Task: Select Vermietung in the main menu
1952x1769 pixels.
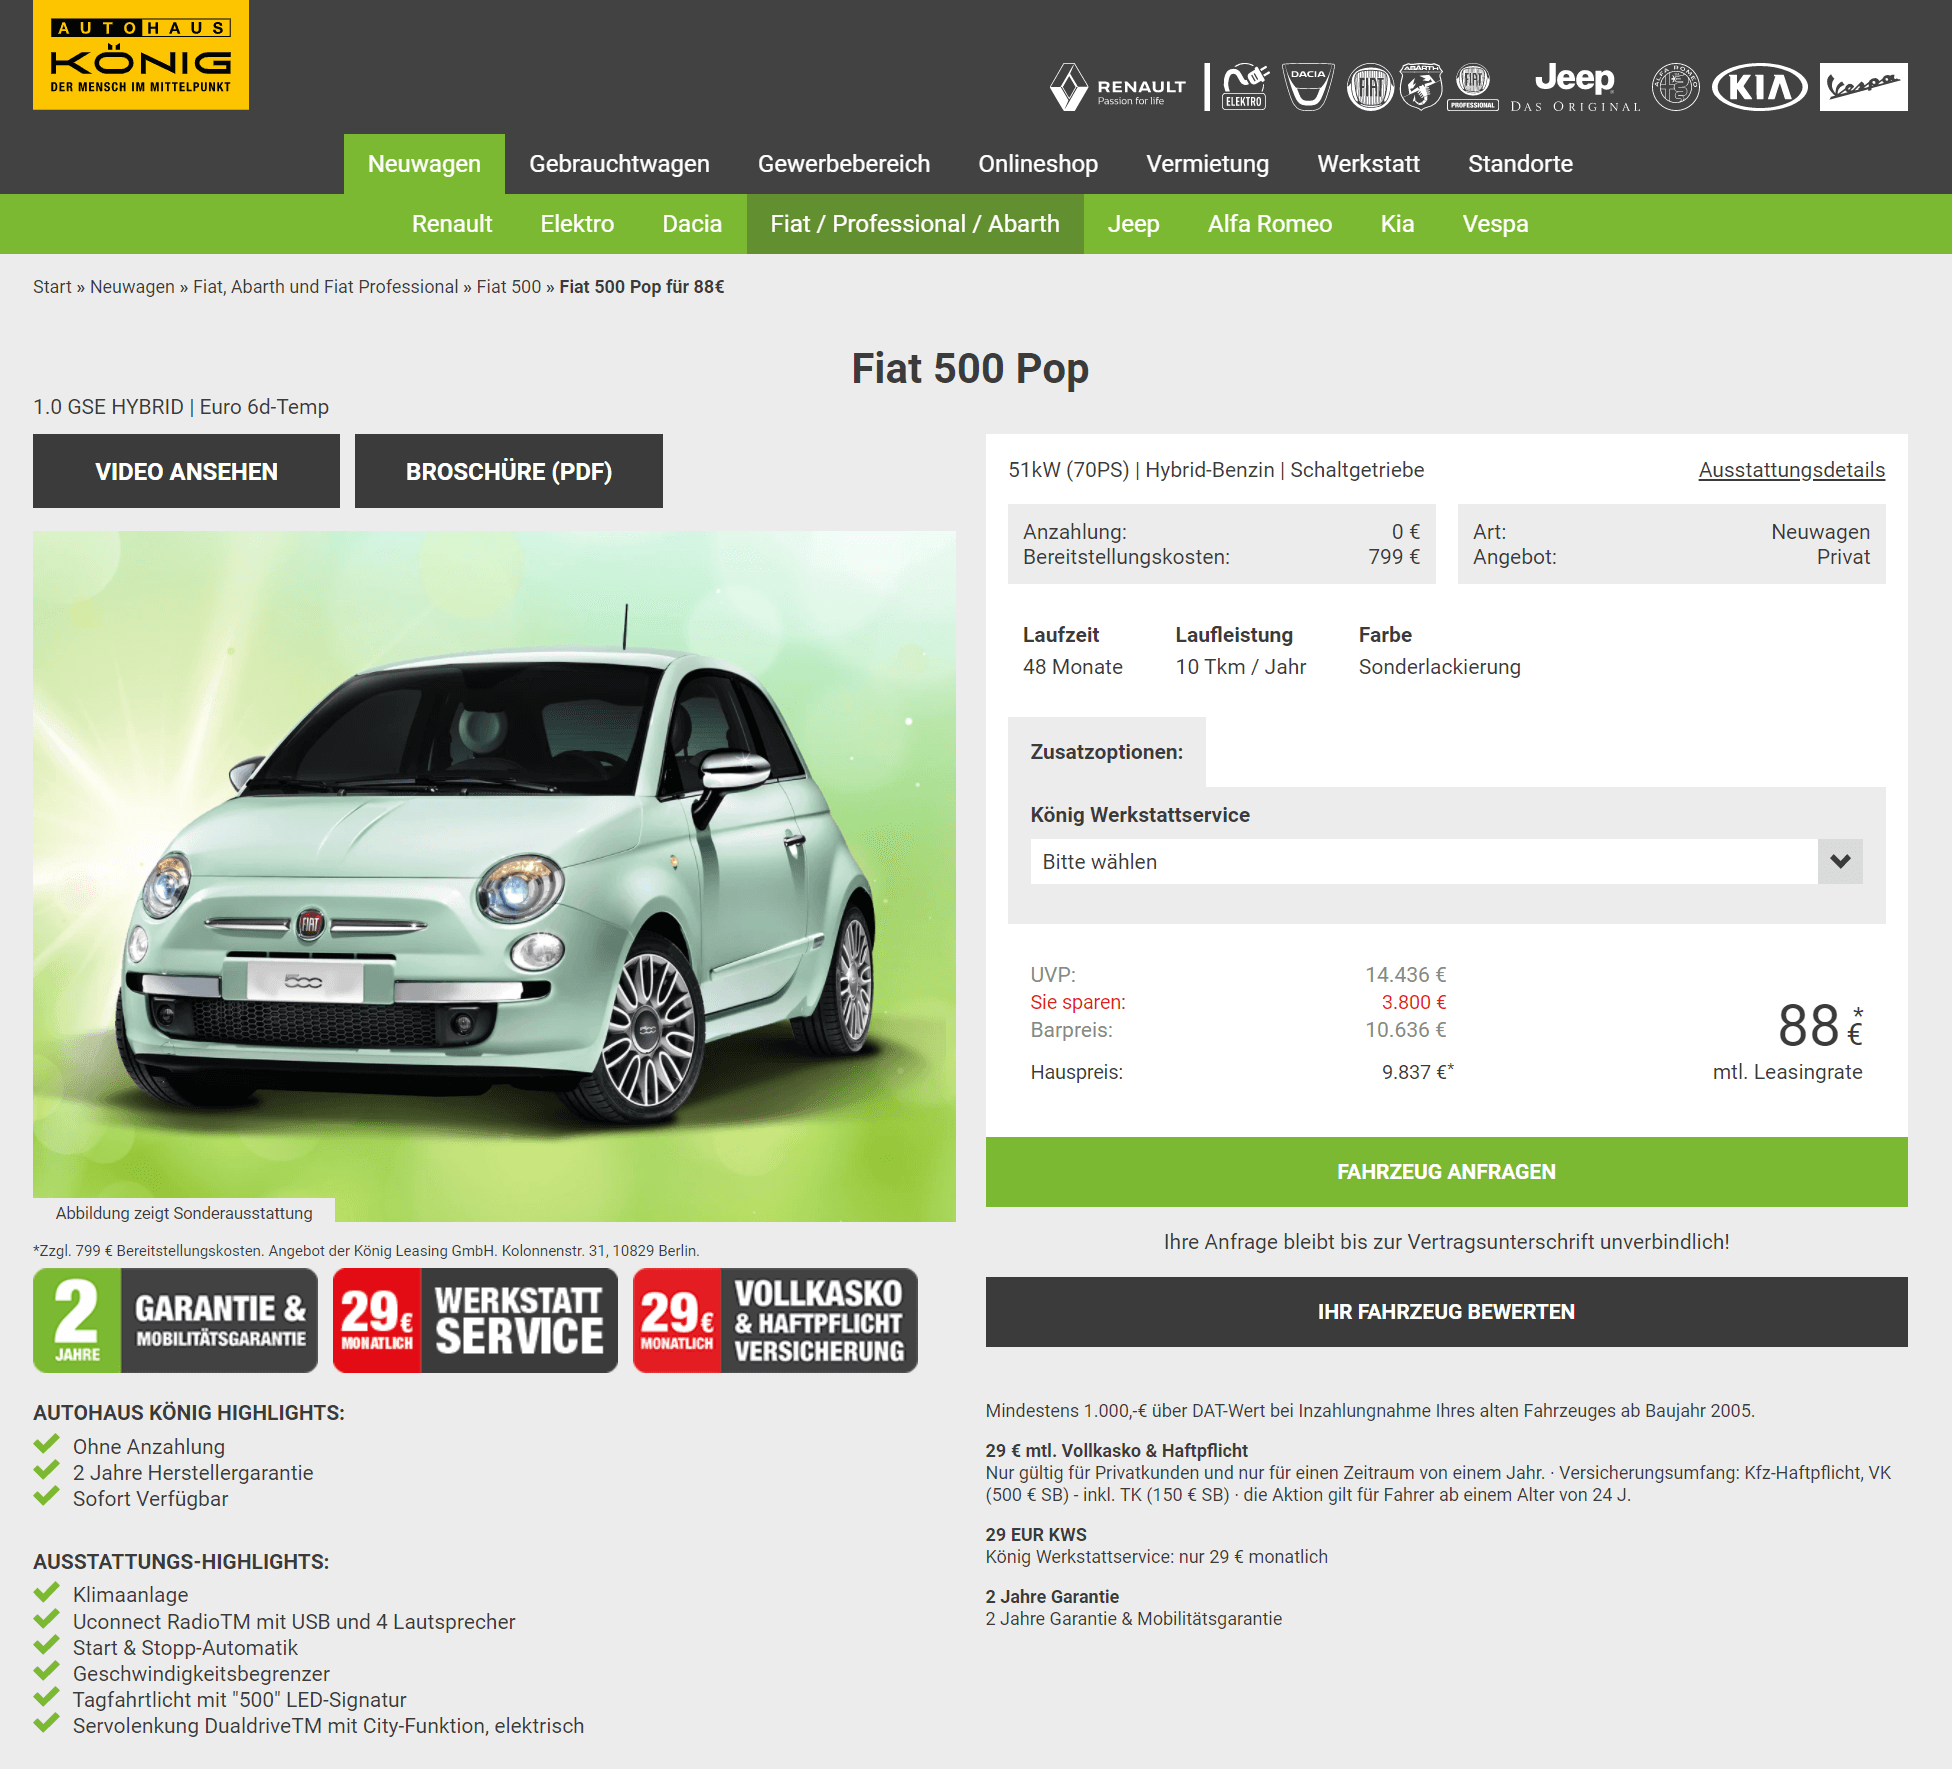Action: [1207, 164]
